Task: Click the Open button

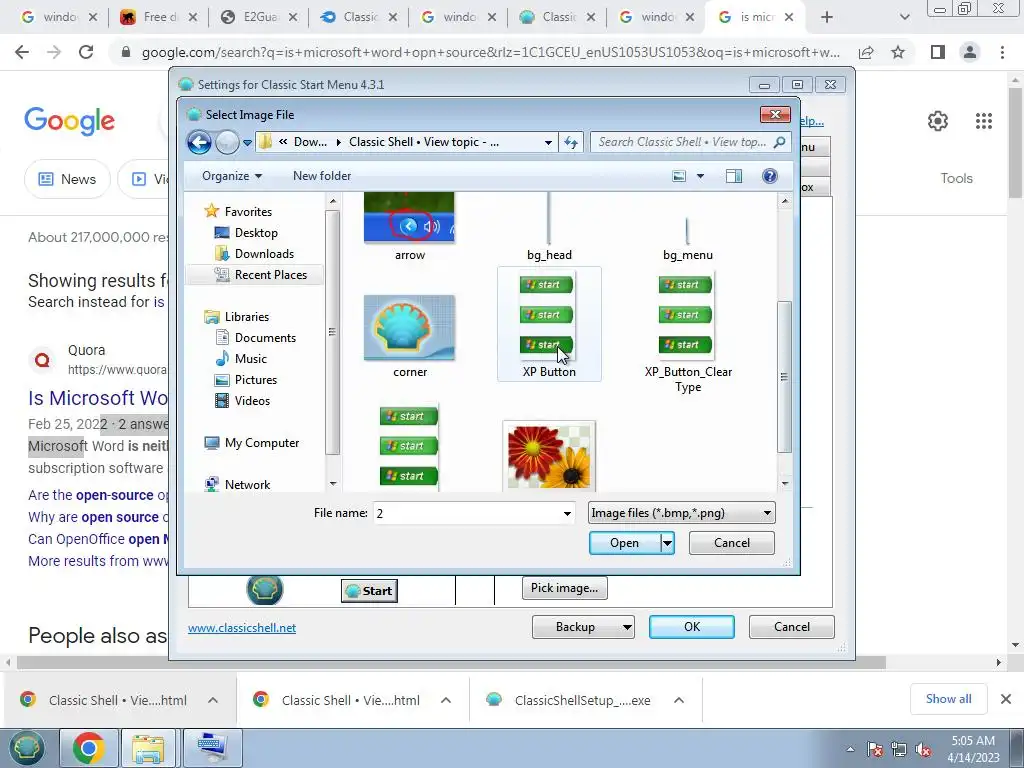Action: 624,543
